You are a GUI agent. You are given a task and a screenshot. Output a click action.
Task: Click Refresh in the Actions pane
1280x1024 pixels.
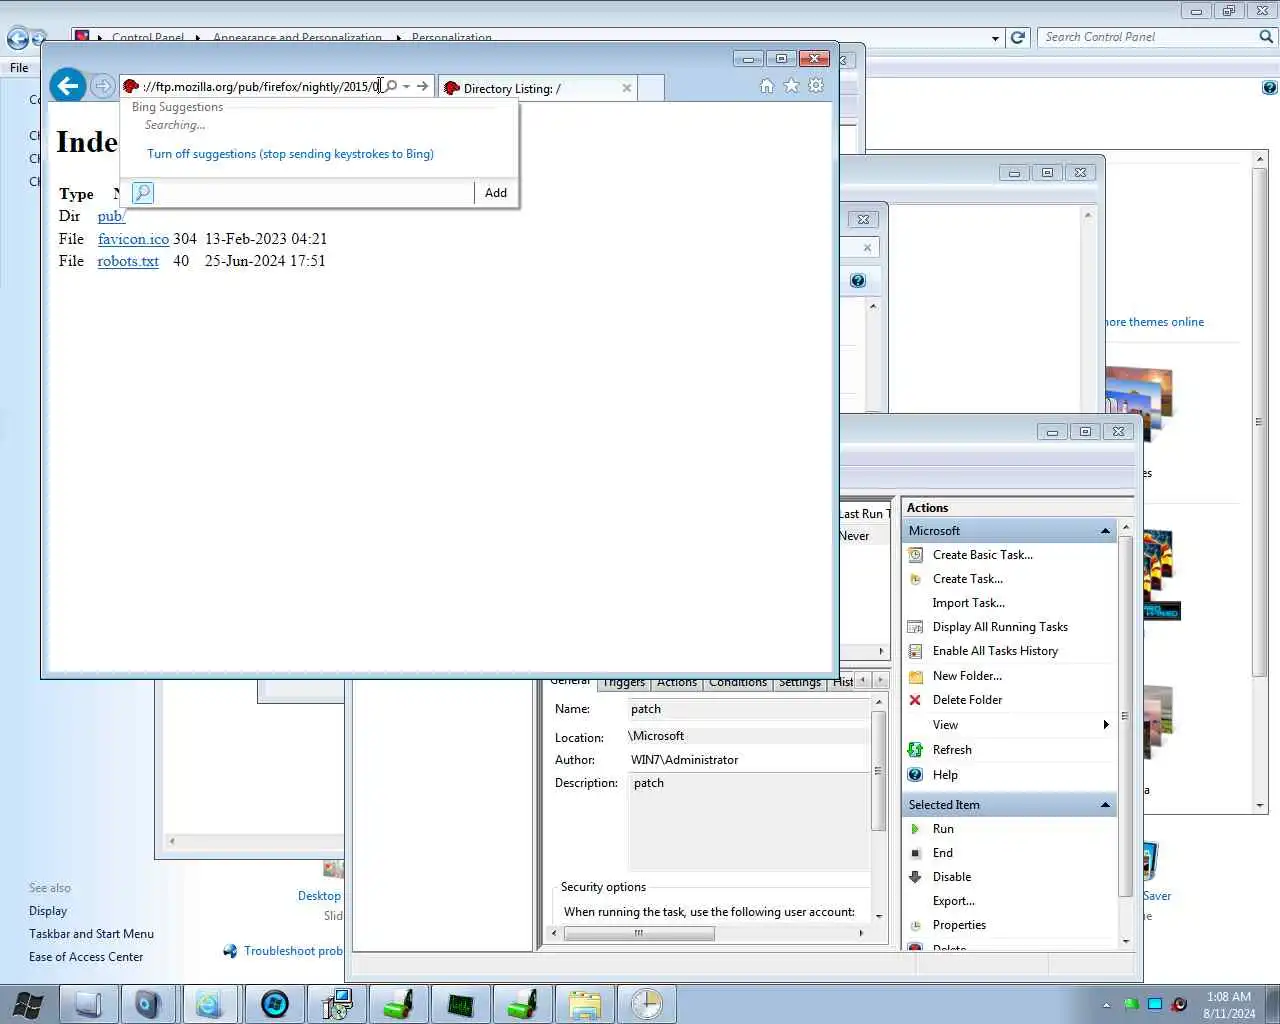point(951,750)
